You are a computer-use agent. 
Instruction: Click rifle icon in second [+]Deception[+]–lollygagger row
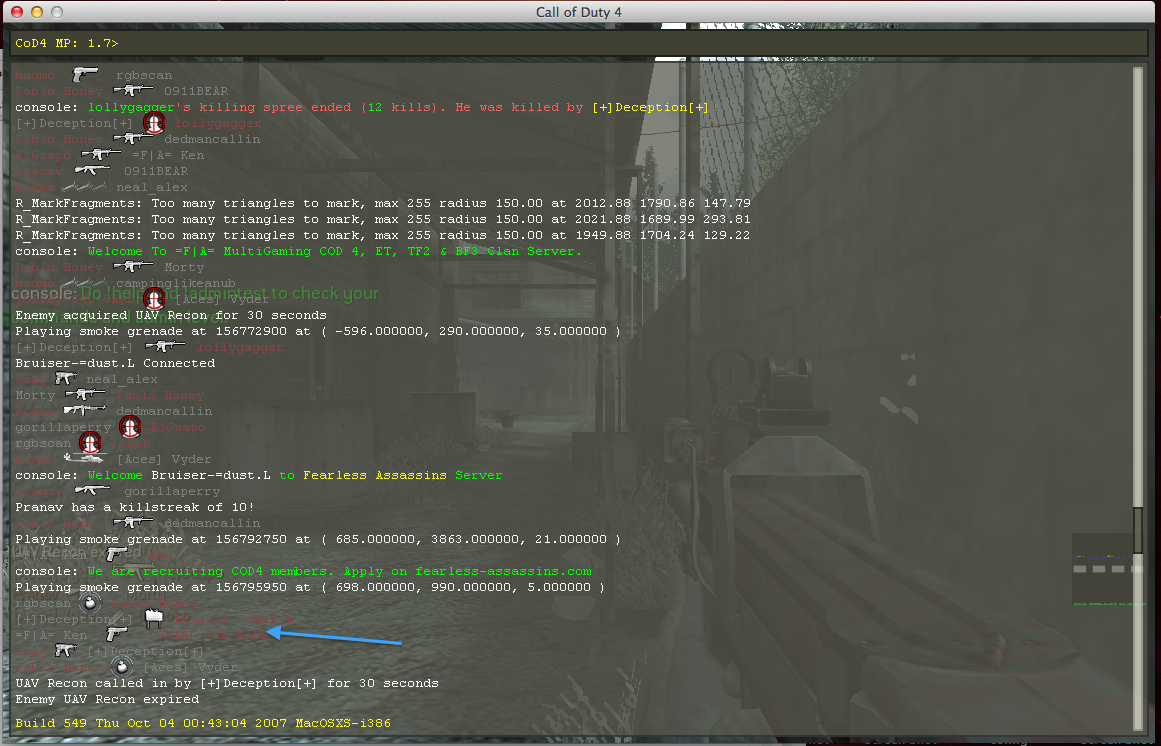pos(165,346)
